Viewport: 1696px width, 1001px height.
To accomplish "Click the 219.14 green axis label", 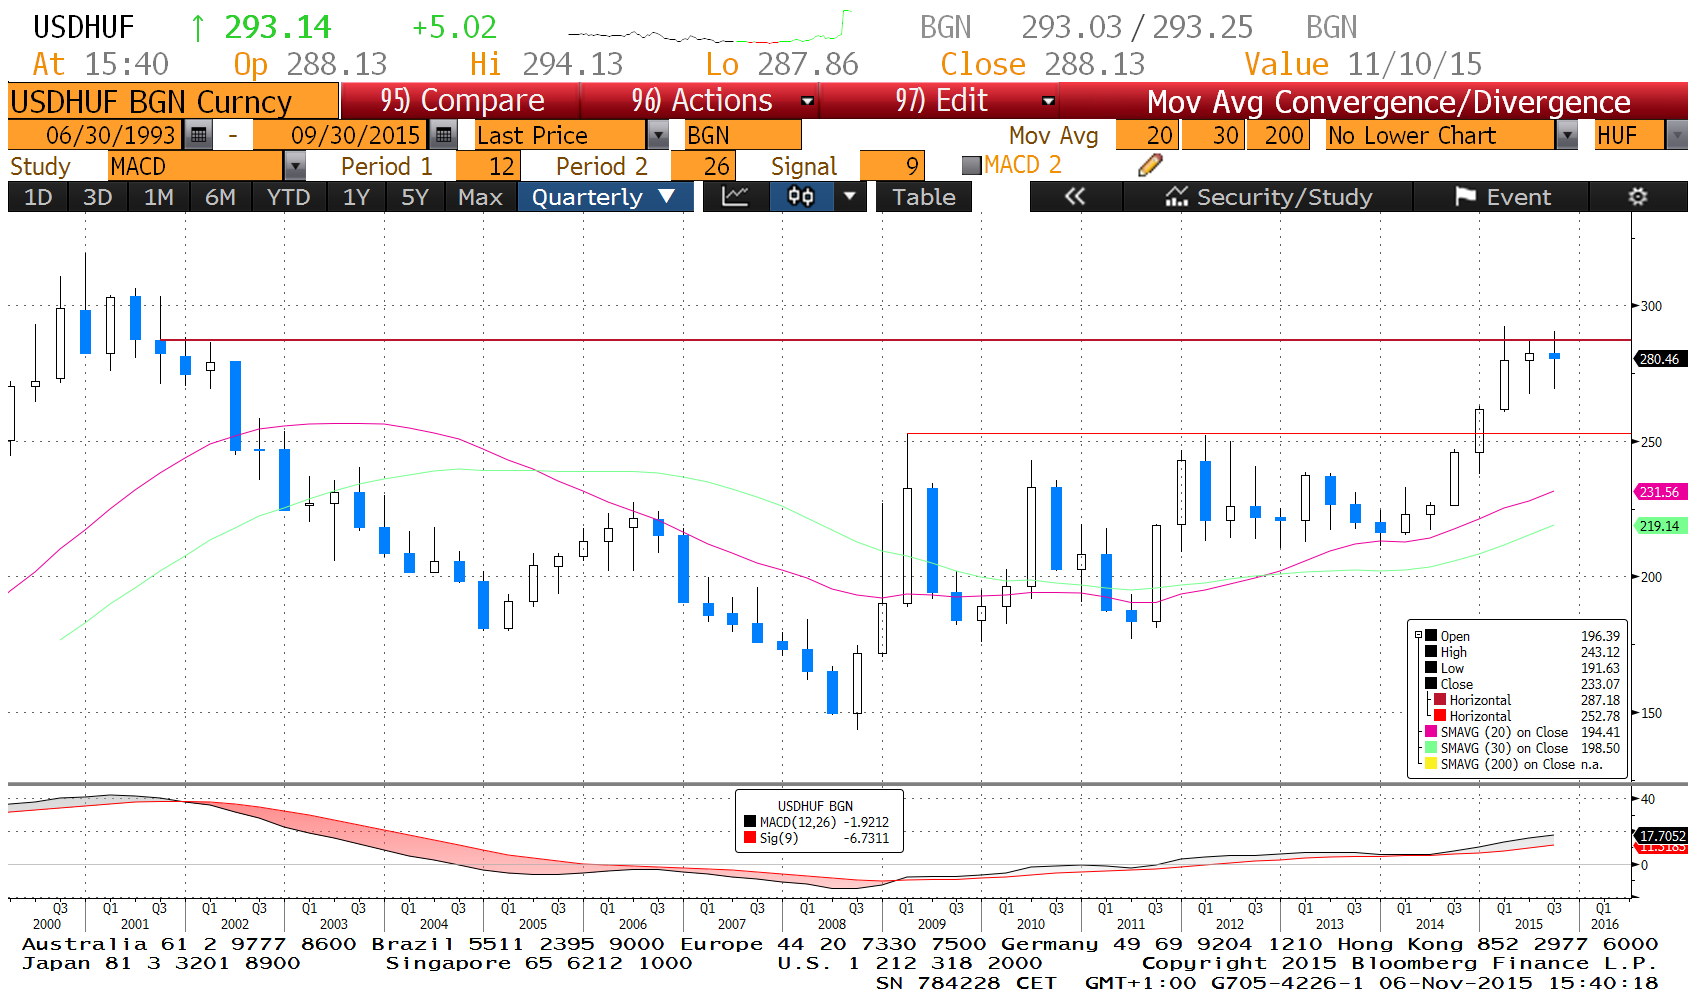I will (x=1660, y=526).
